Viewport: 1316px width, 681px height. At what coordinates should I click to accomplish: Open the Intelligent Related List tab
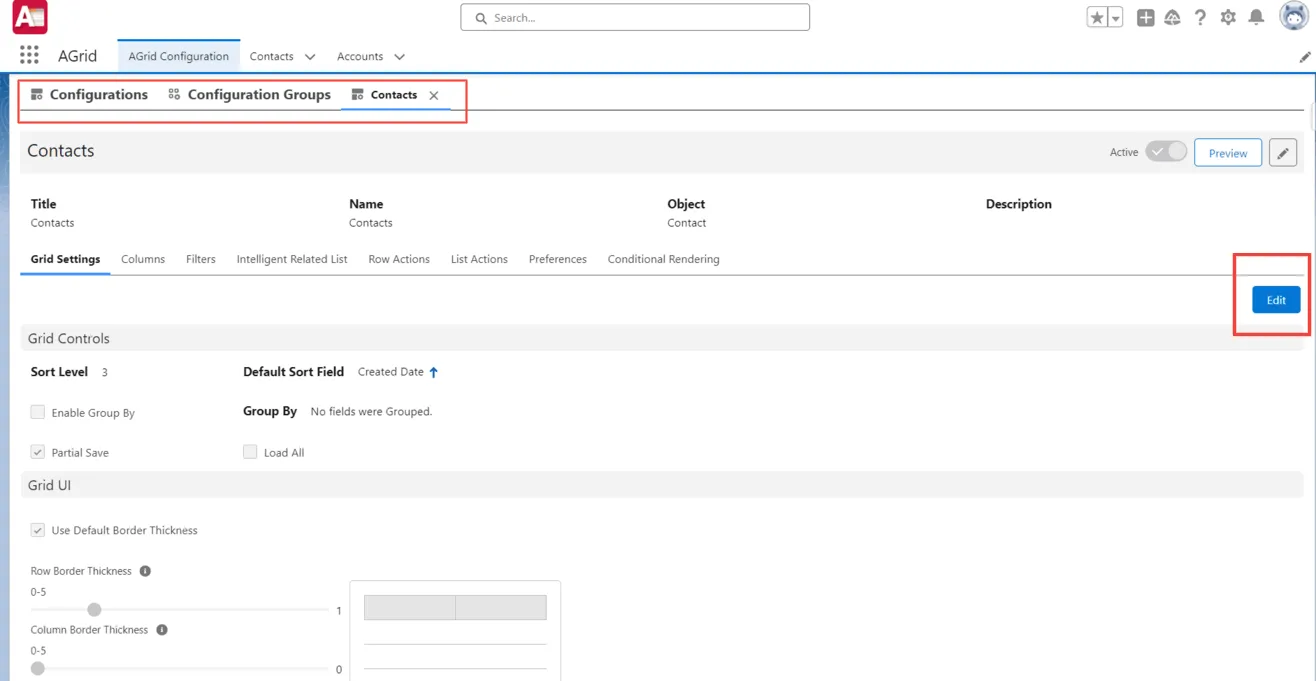point(292,259)
